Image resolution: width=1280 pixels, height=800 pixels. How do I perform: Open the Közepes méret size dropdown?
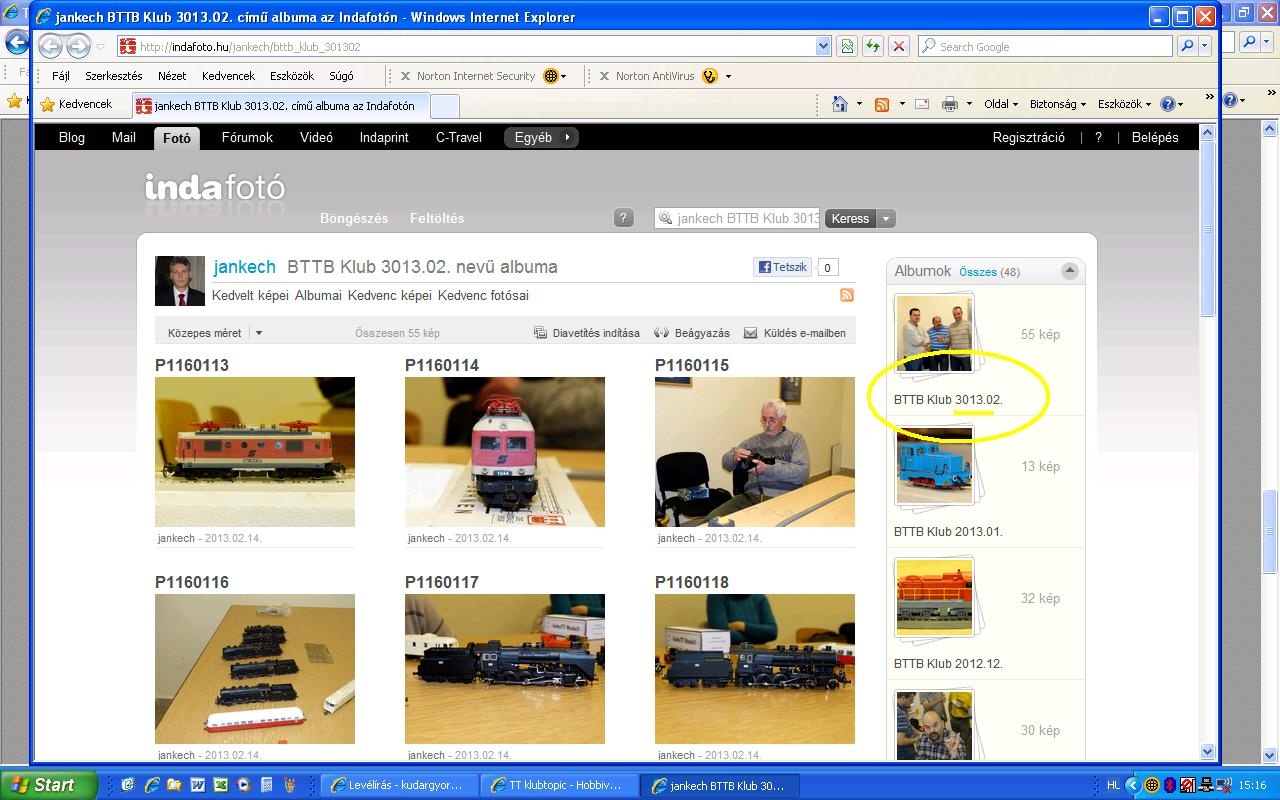coord(258,333)
